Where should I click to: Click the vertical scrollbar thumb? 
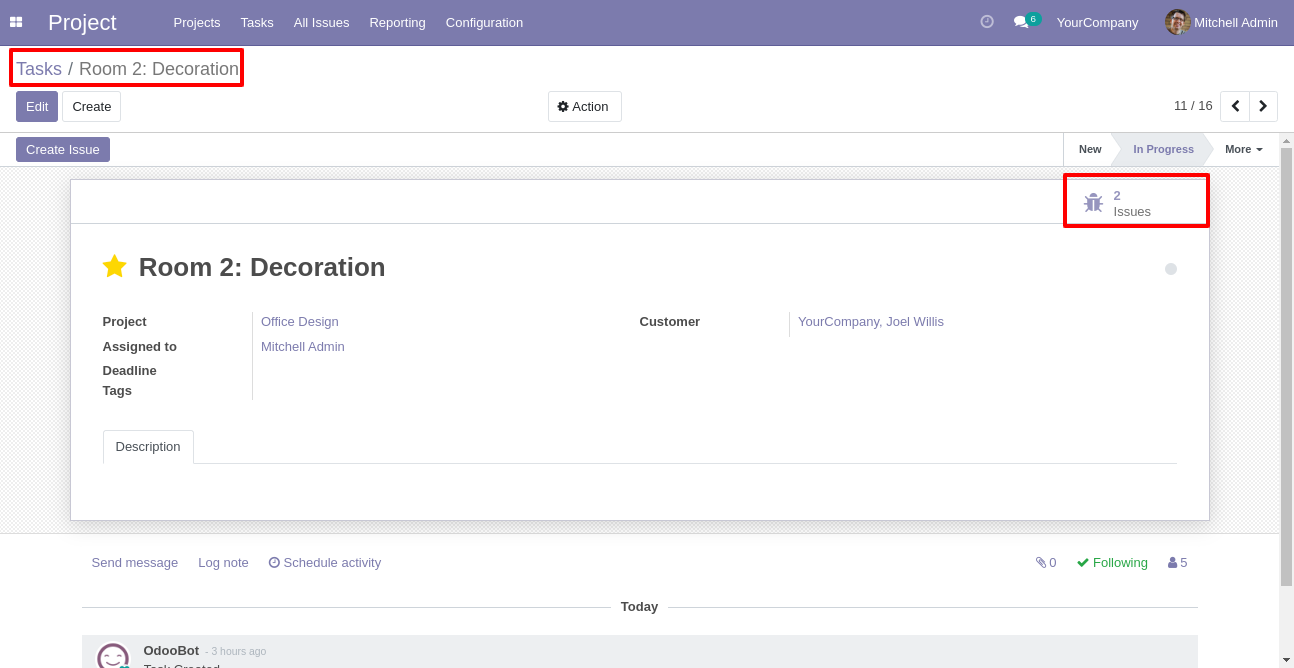coord(1286,366)
